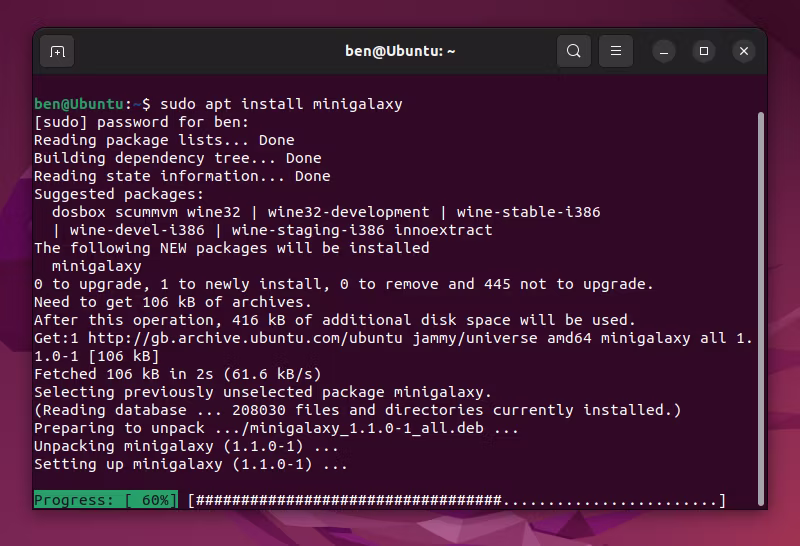Click the 'Need to get 106 kB' line

click(172, 302)
